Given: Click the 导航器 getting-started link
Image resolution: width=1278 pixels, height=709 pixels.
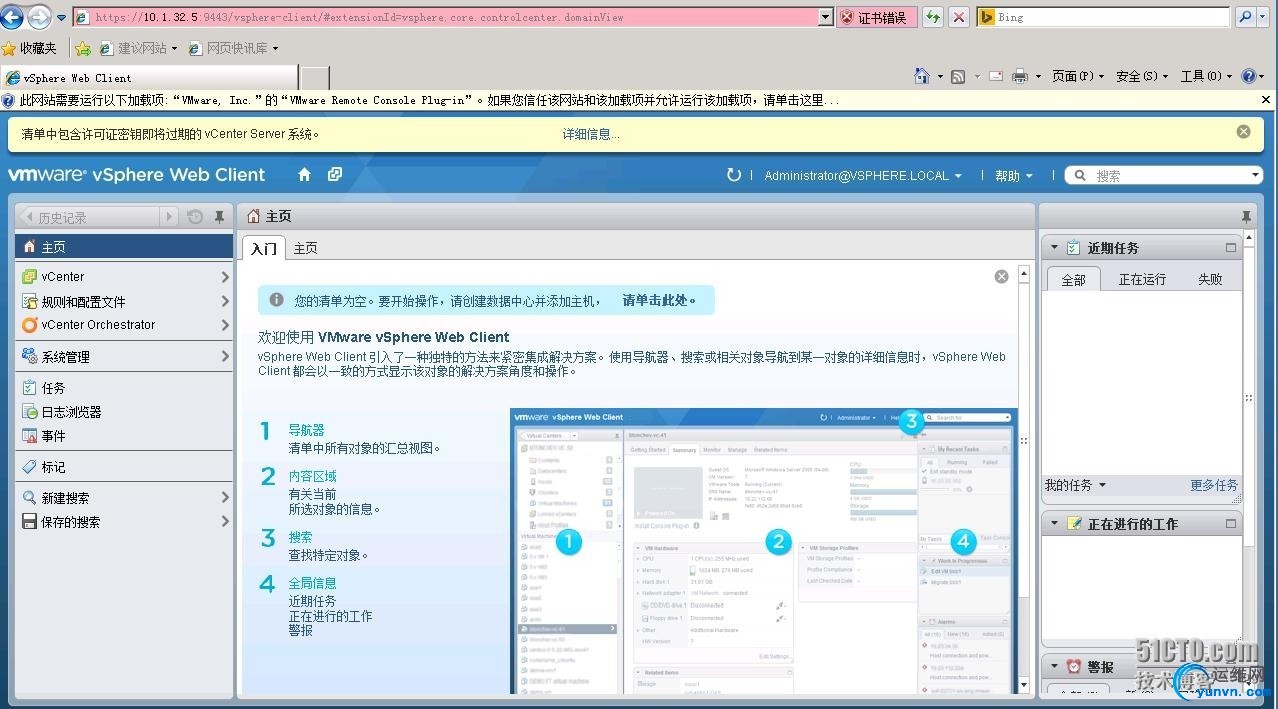Looking at the screenshot, I should (306, 430).
